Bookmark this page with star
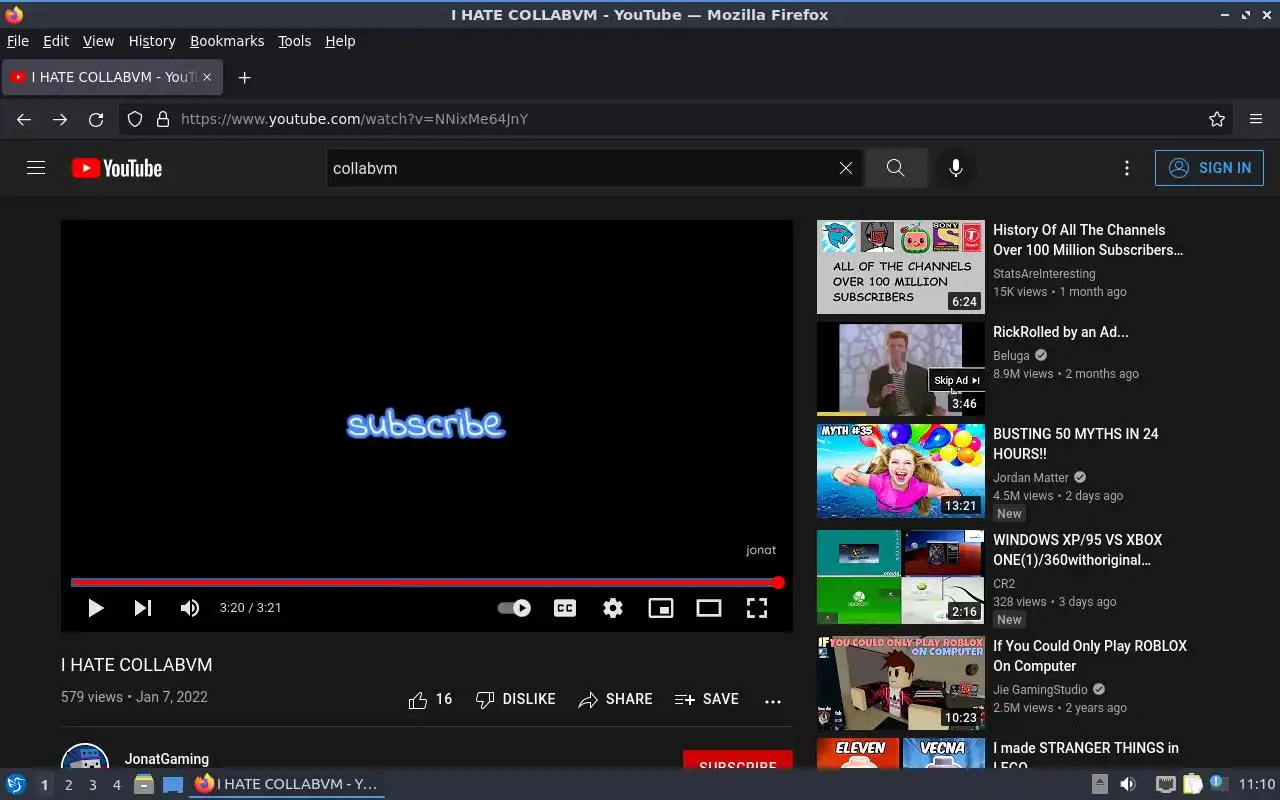The image size is (1280, 800). pyautogui.click(x=1217, y=119)
